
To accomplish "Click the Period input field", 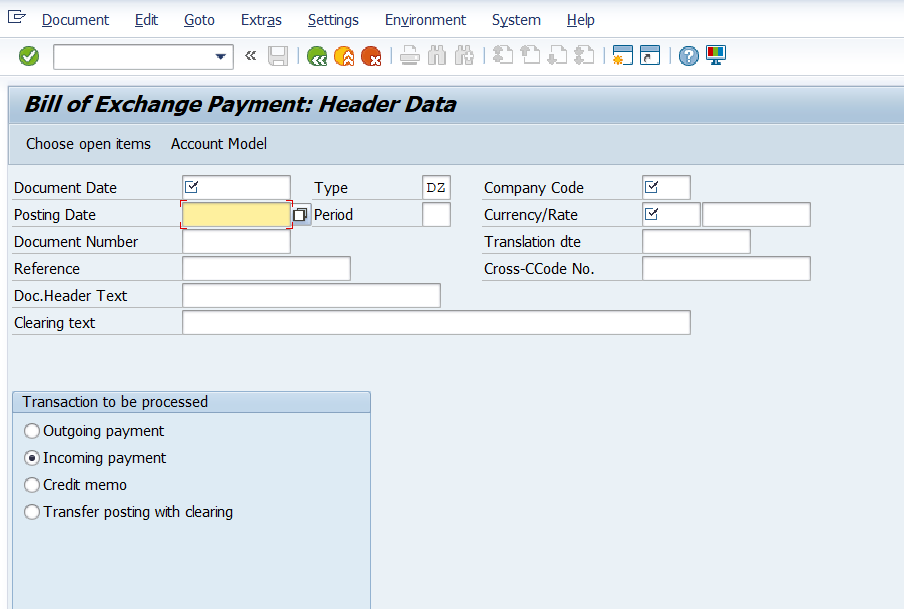I will pyautogui.click(x=436, y=215).
